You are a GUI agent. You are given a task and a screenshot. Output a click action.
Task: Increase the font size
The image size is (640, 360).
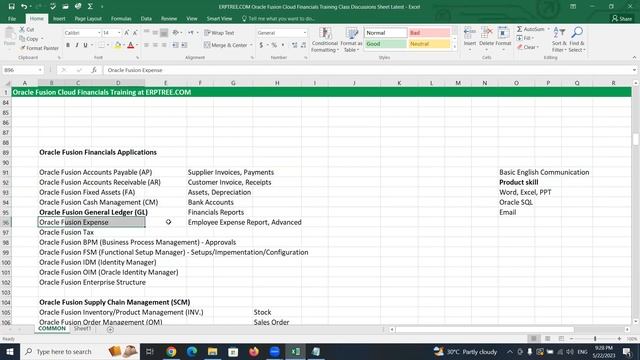point(127,33)
